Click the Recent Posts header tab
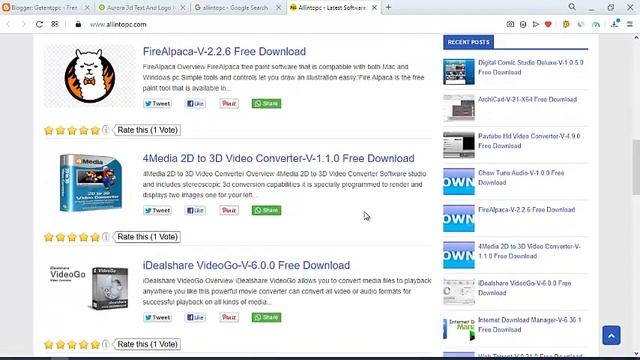The width and height of the screenshot is (640, 360). pyautogui.click(x=468, y=42)
